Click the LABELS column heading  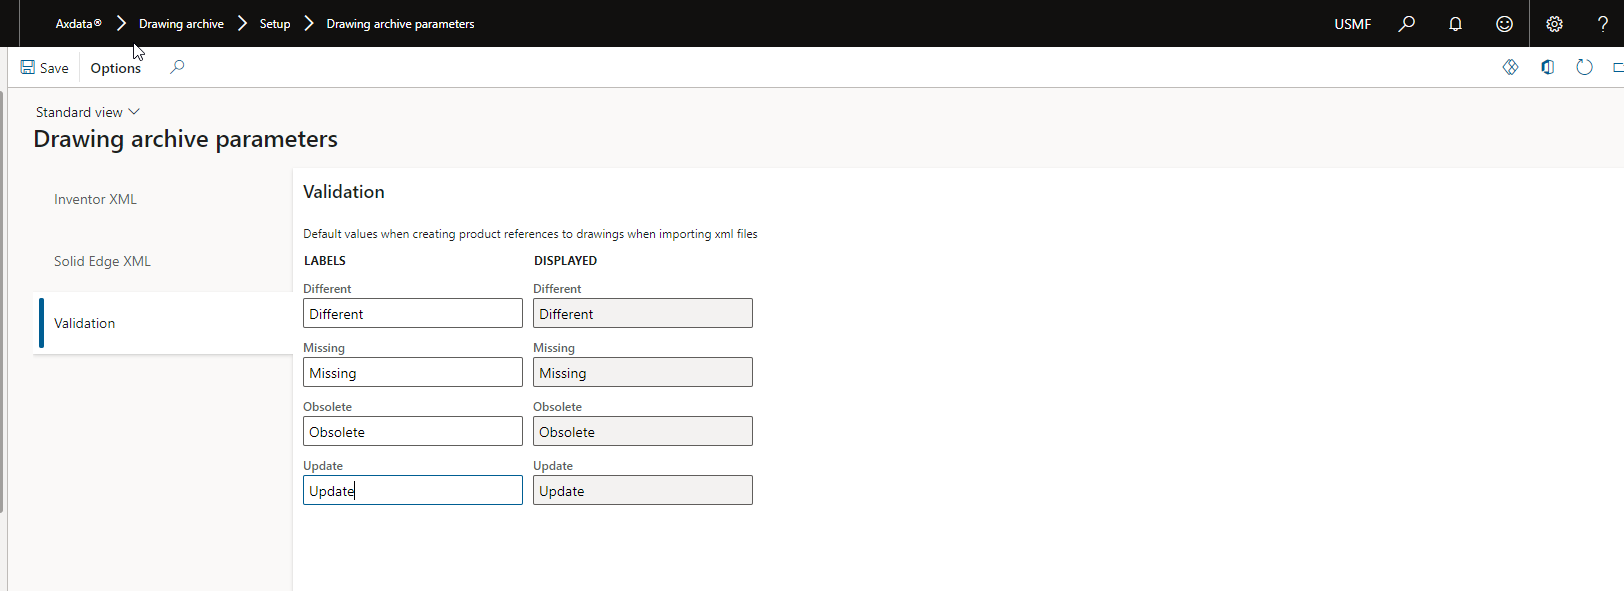click(325, 260)
